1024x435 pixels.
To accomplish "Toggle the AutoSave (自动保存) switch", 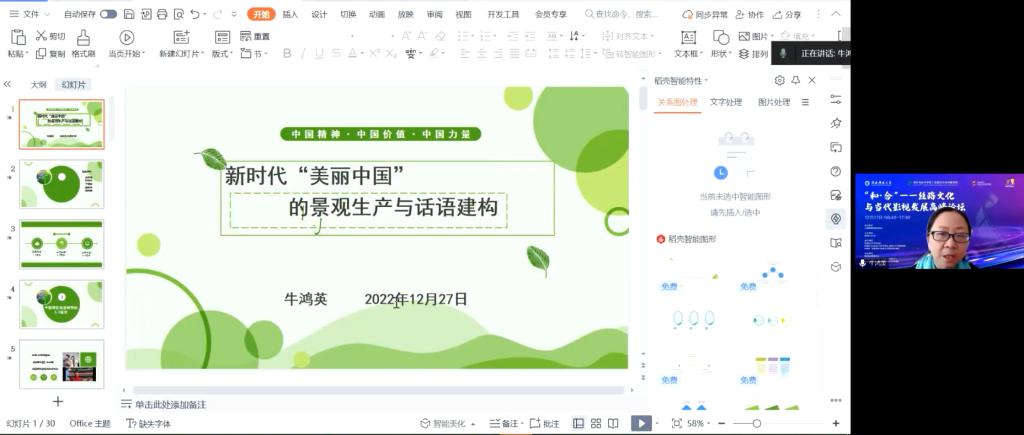I will pos(107,15).
